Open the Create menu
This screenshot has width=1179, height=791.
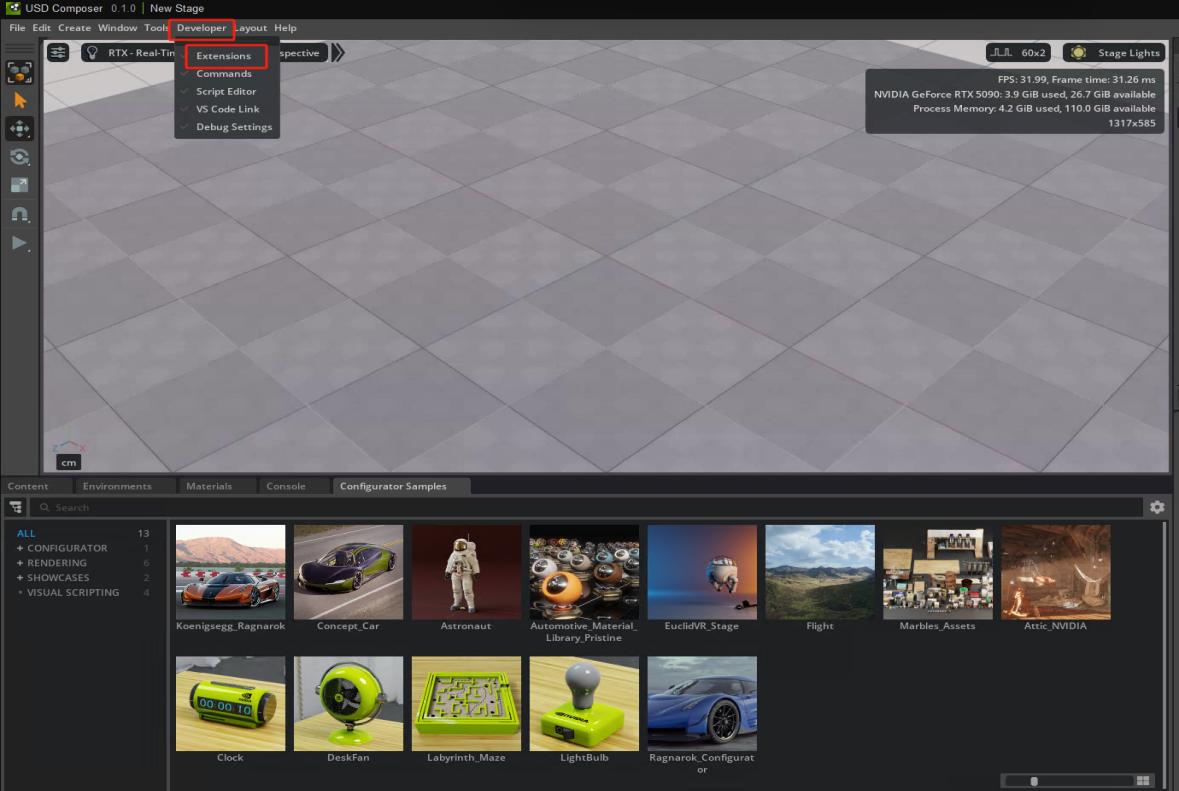(x=74, y=28)
